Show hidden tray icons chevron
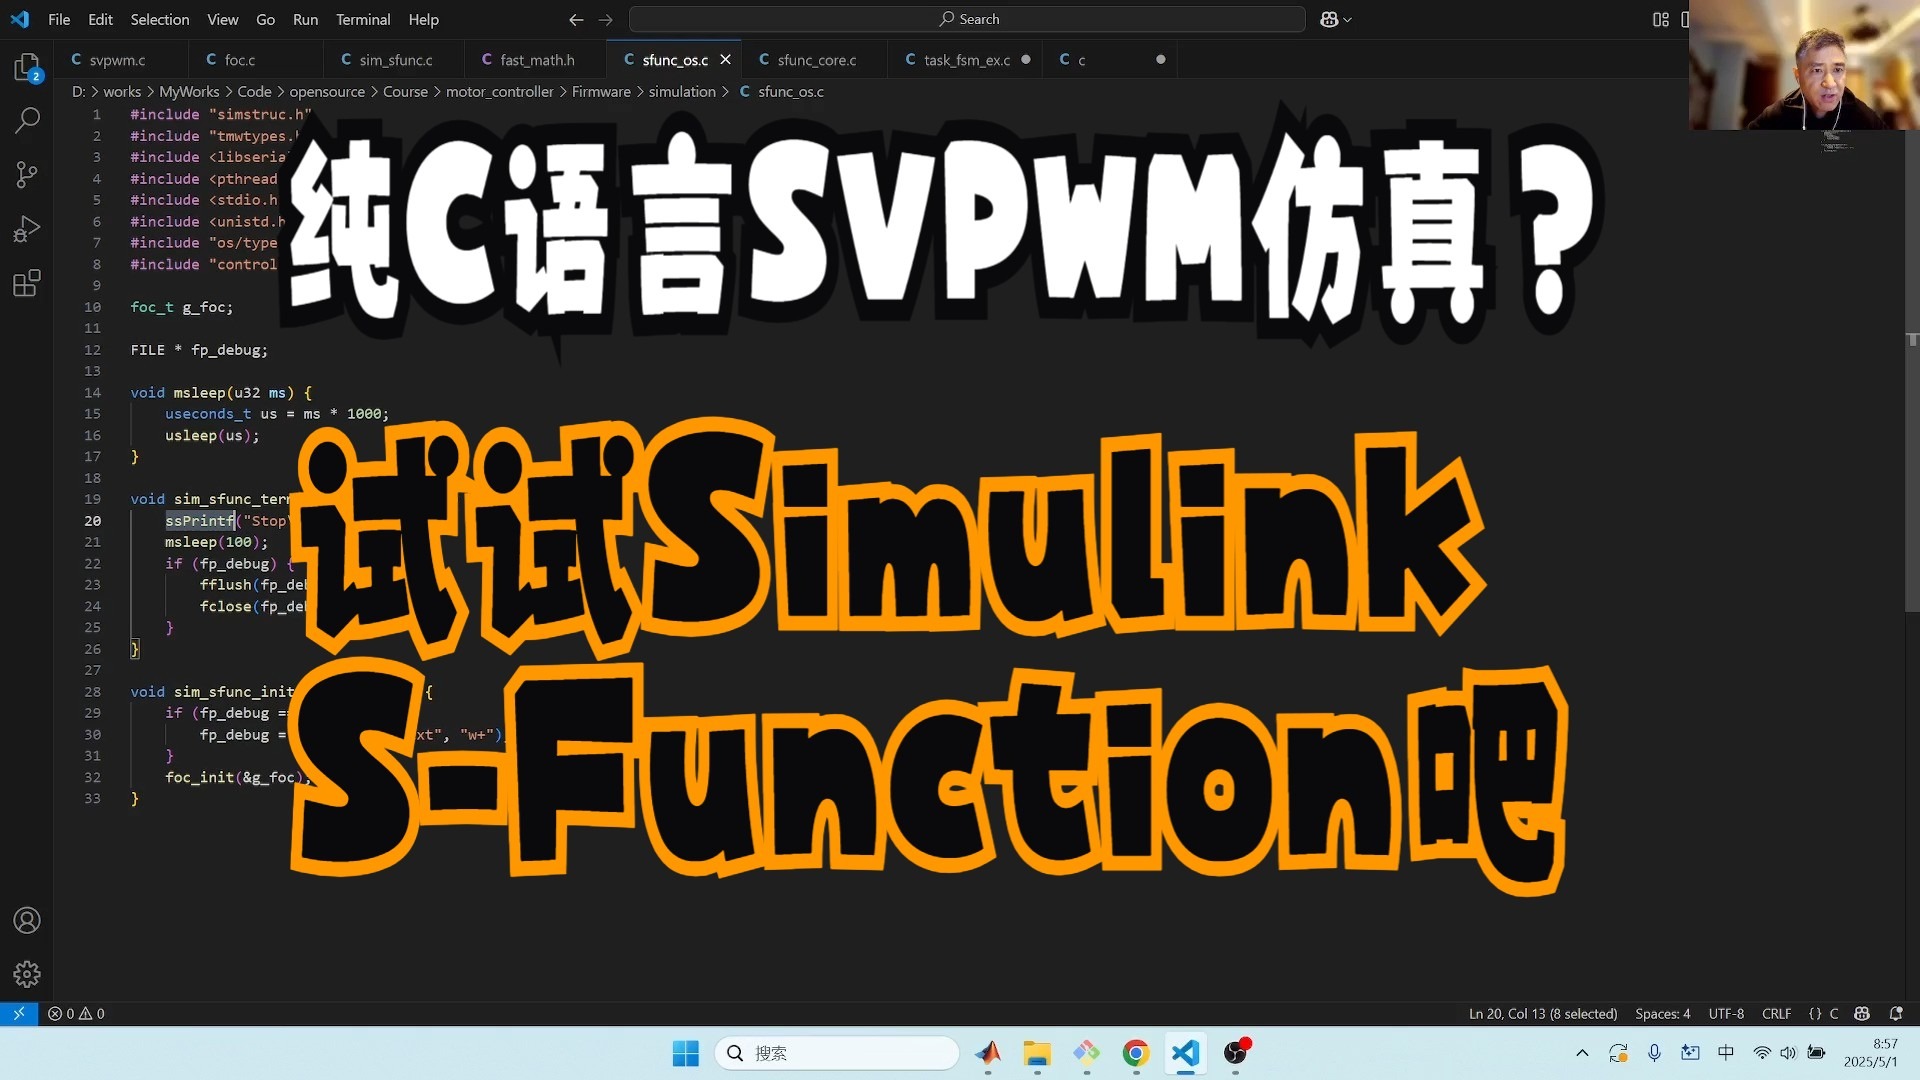Image resolution: width=1920 pixels, height=1080 pixels. click(x=1582, y=1053)
